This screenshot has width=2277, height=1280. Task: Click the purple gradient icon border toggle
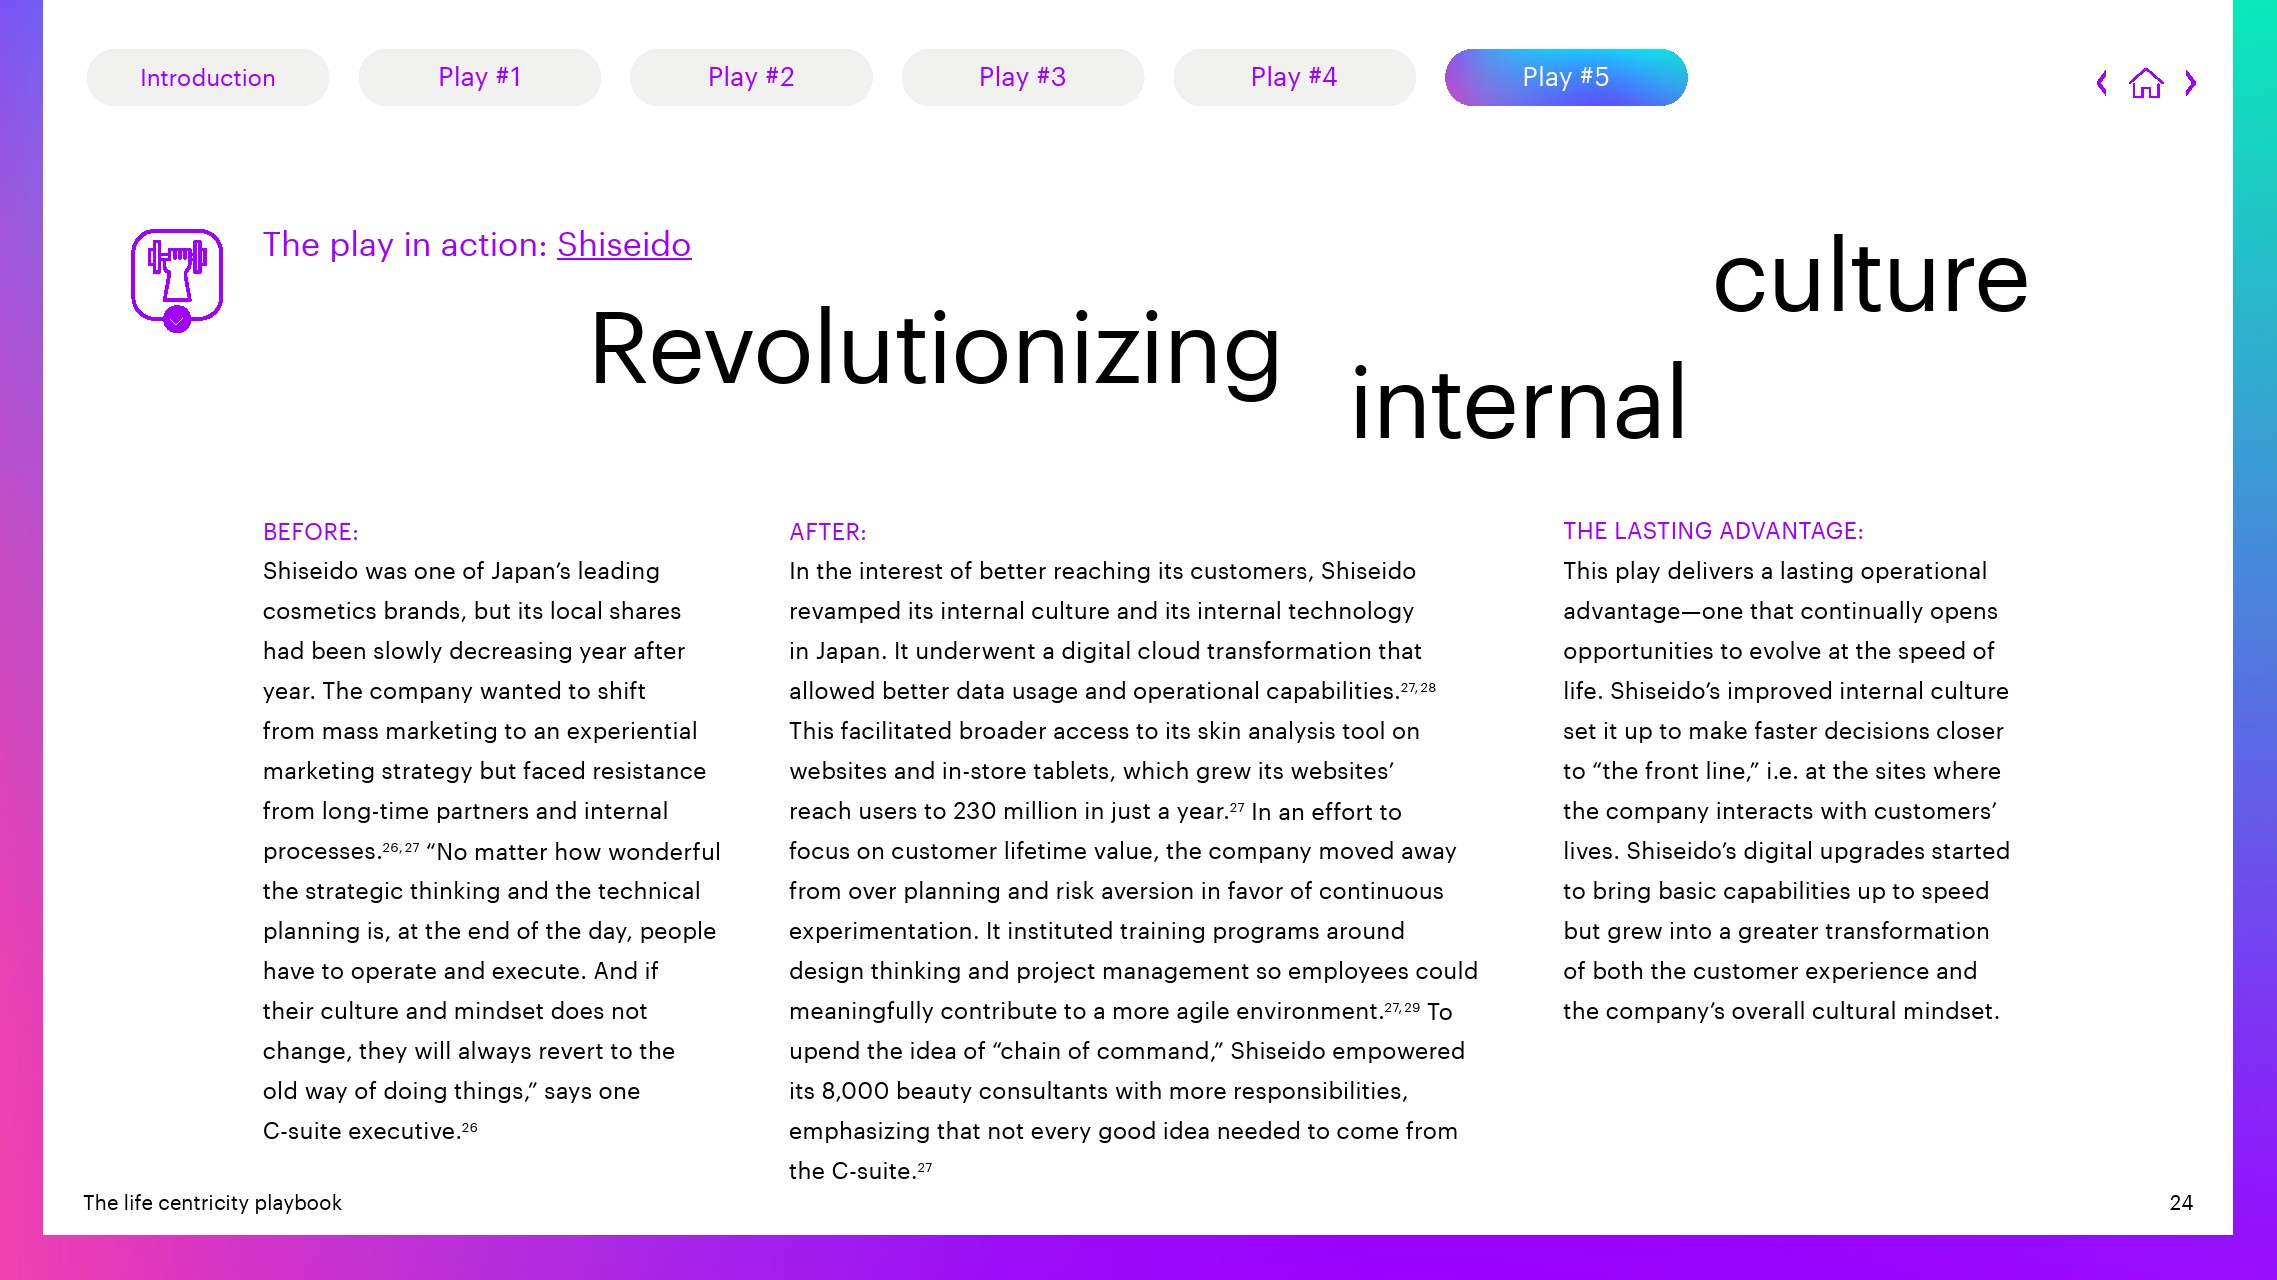pyautogui.click(x=175, y=321)
